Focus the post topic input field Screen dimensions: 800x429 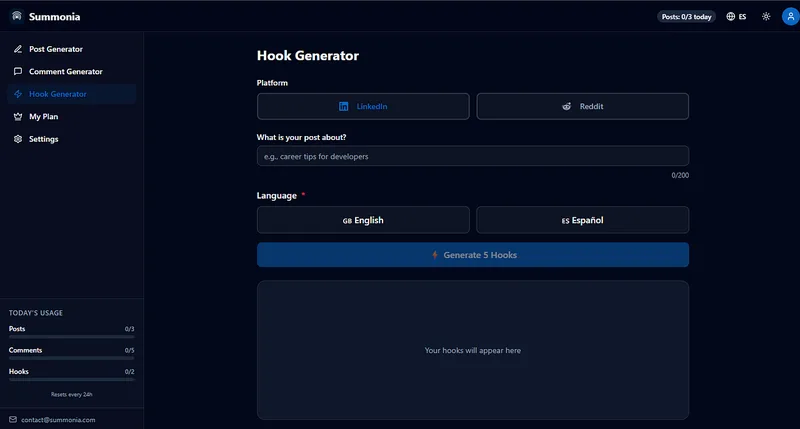tap(473, 156)
